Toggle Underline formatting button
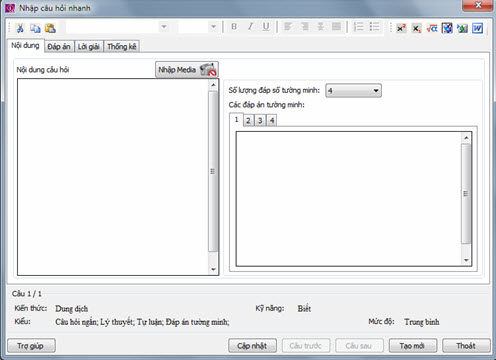496x360 pixels. pos(266,27)
